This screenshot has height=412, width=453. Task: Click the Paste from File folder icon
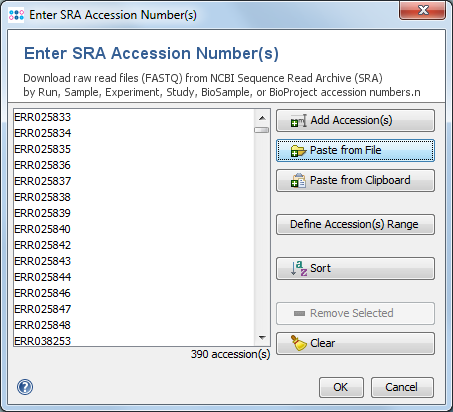pos(298,151)
